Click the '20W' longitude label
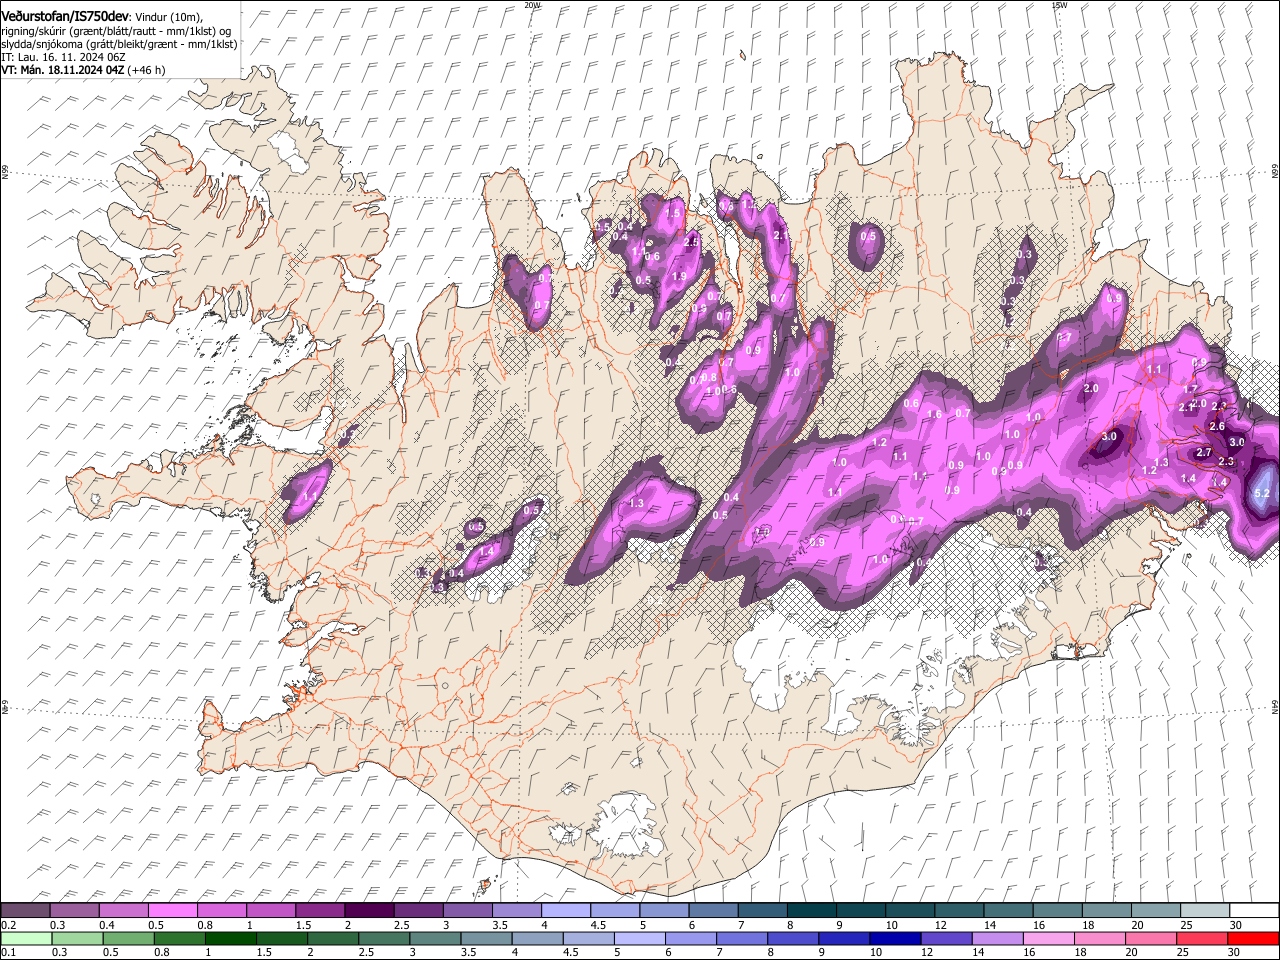 pyautogui.click(x=532, y=5)
